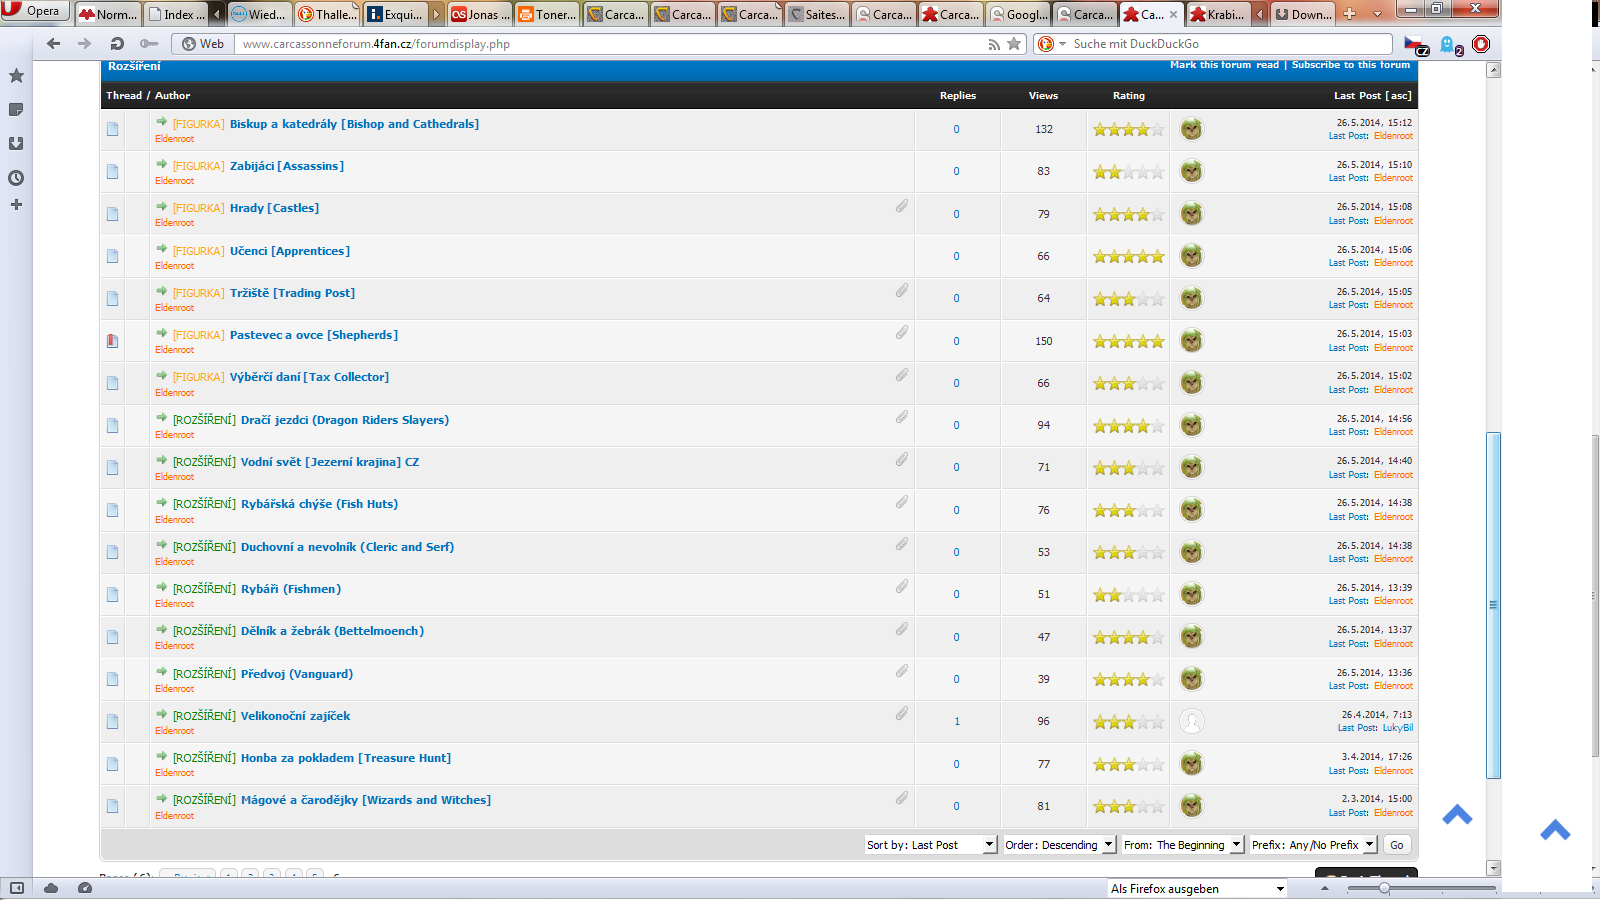This screenshot has width=1600, height=900.
Task: Click the browser Back arrow button
Action: [54, 44]
